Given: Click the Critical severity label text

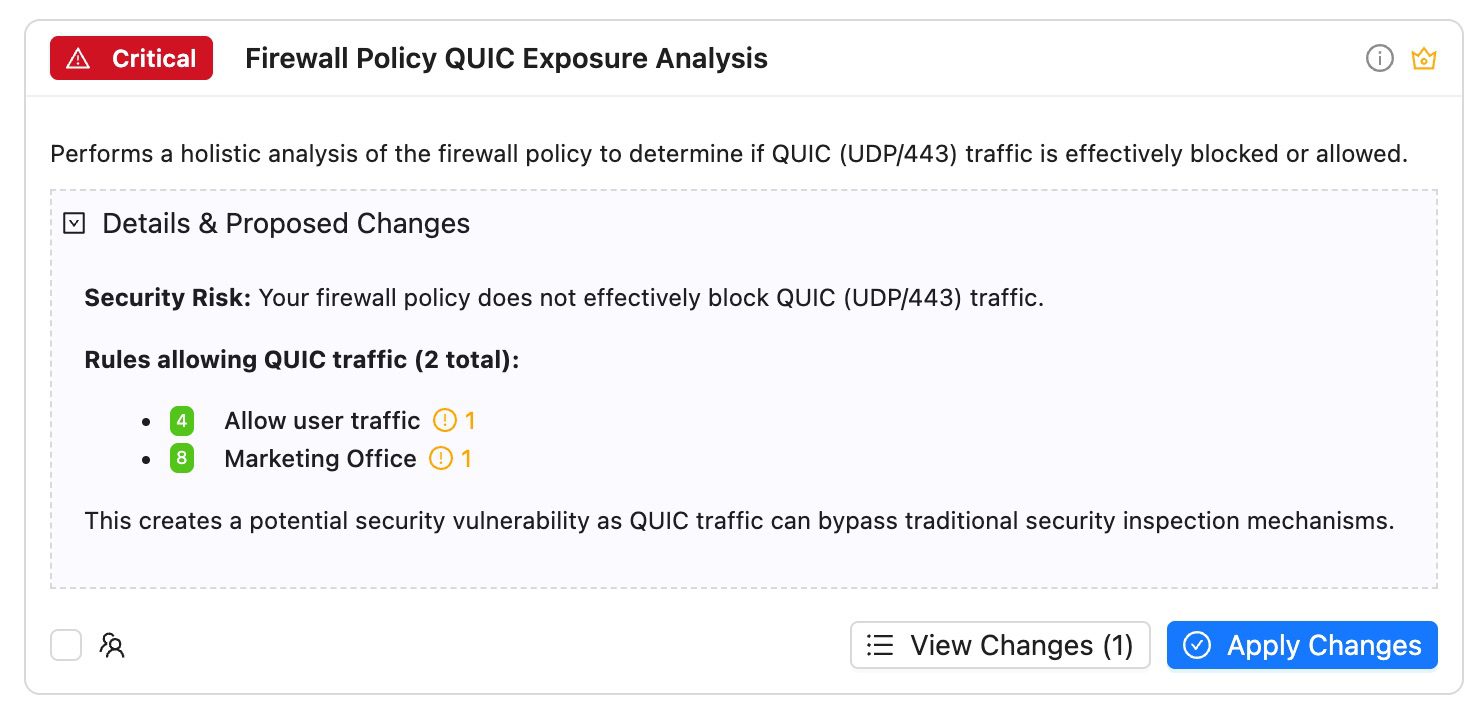Looking at the screenshot, I should click(153, 59).
